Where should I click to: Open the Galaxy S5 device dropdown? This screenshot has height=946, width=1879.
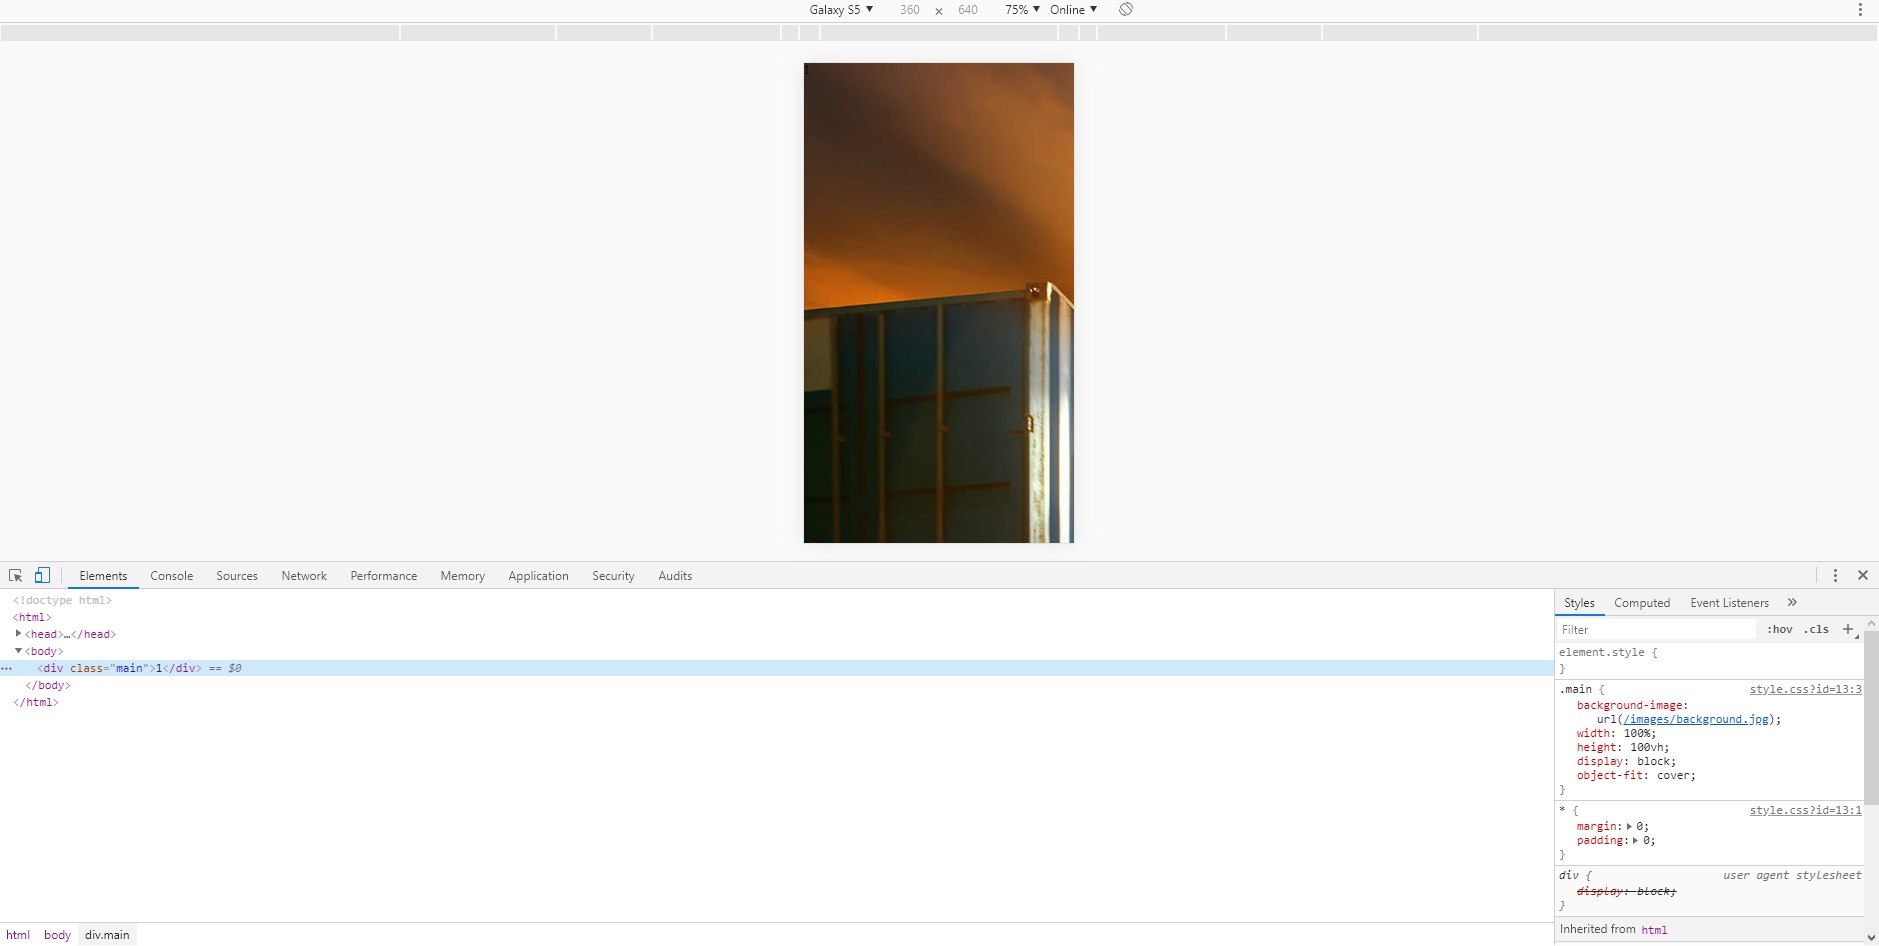click(841, 9)
